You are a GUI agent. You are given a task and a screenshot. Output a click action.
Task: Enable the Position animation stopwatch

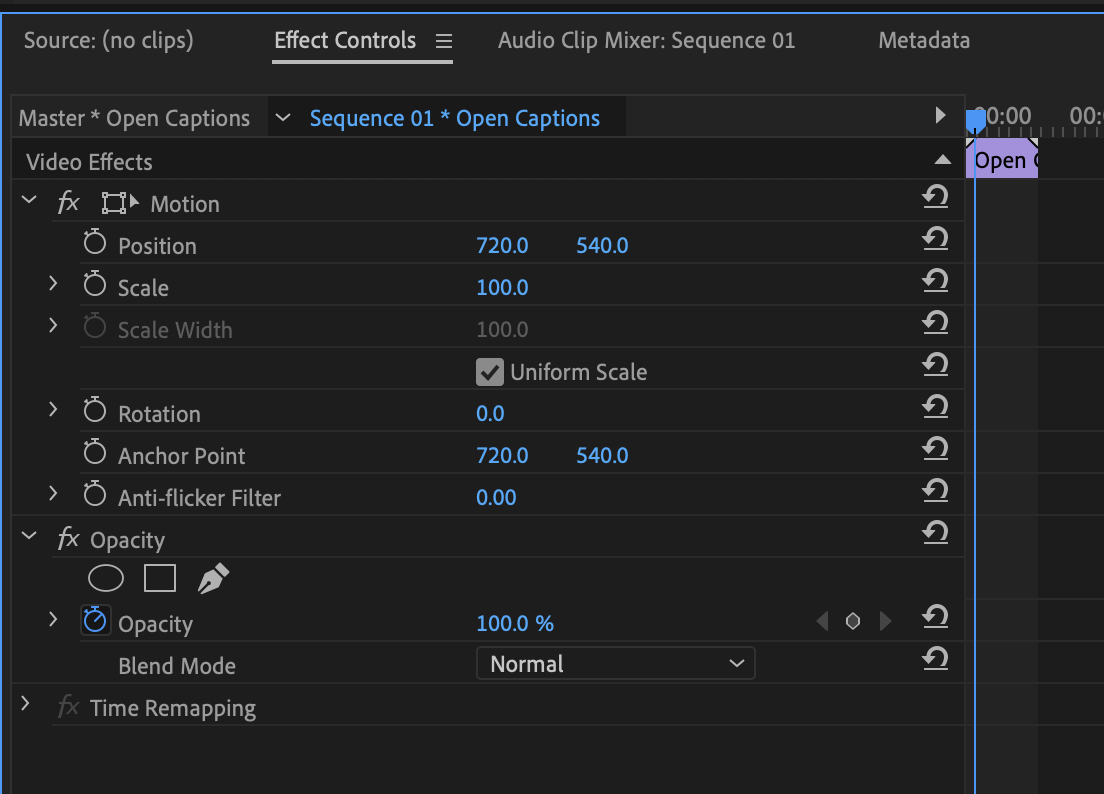tap(95, 244)
